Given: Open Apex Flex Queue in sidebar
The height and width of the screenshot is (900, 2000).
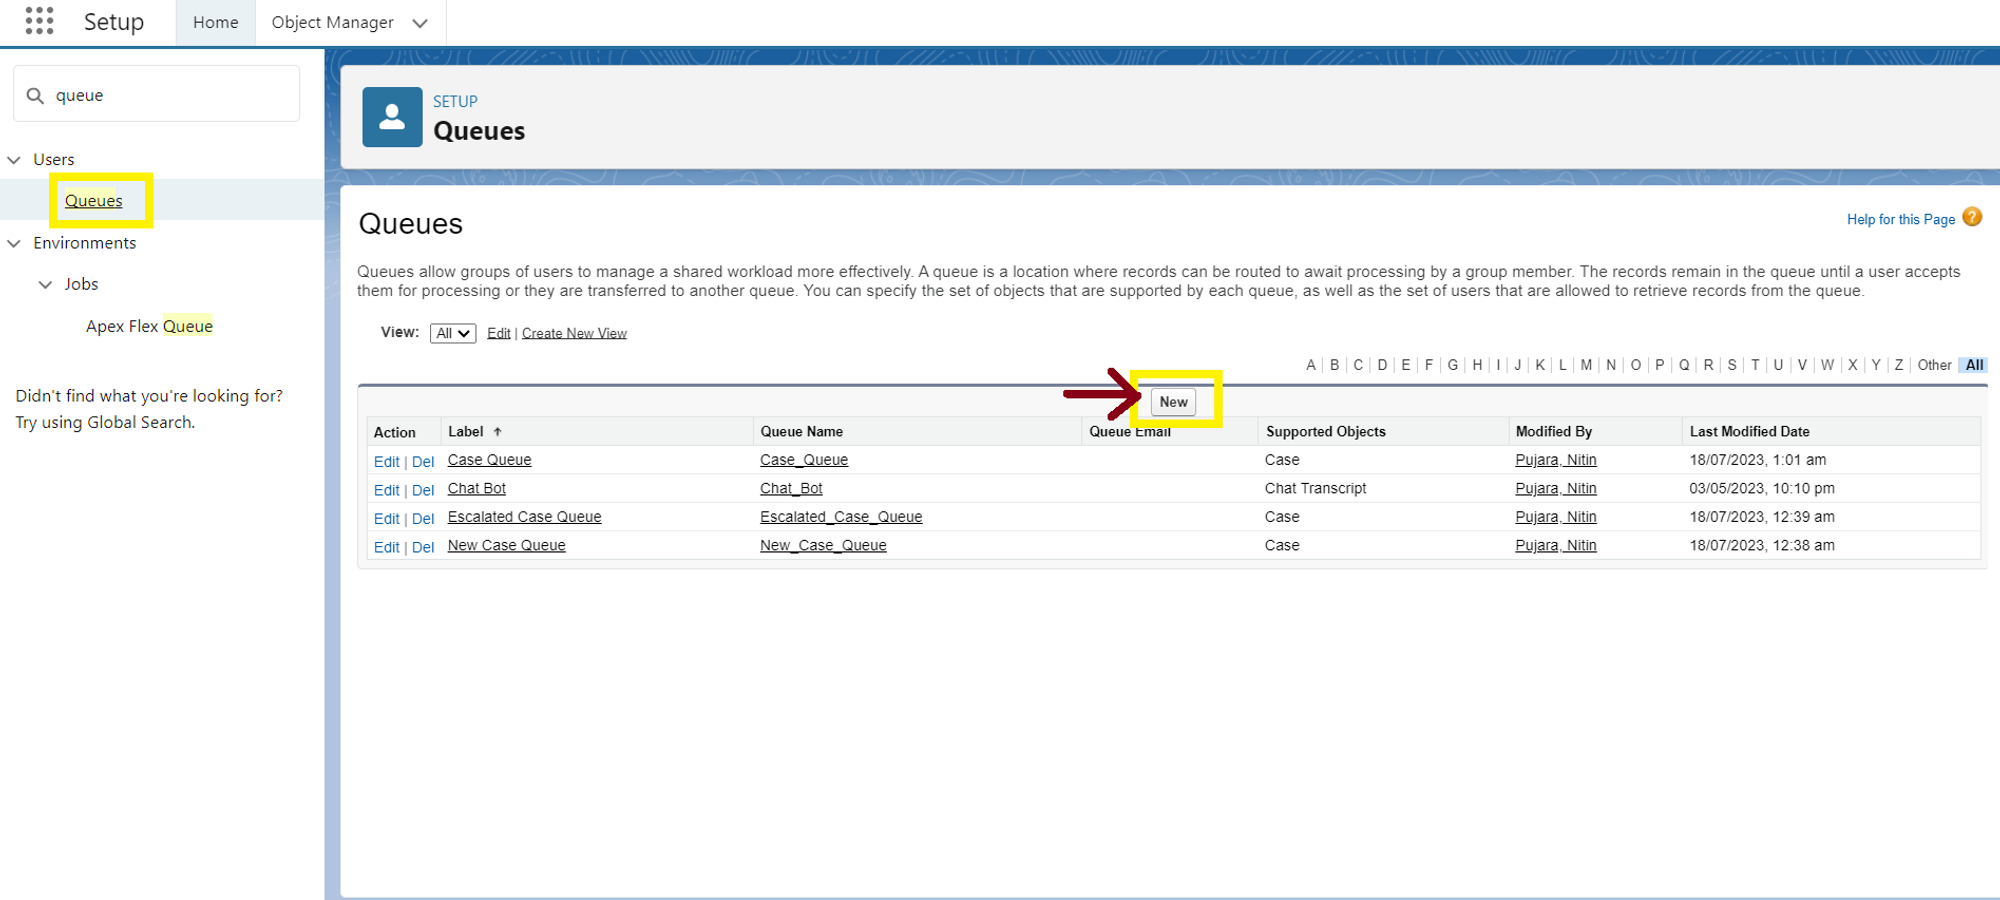Looking at the screenshot, I should [149, 326].
